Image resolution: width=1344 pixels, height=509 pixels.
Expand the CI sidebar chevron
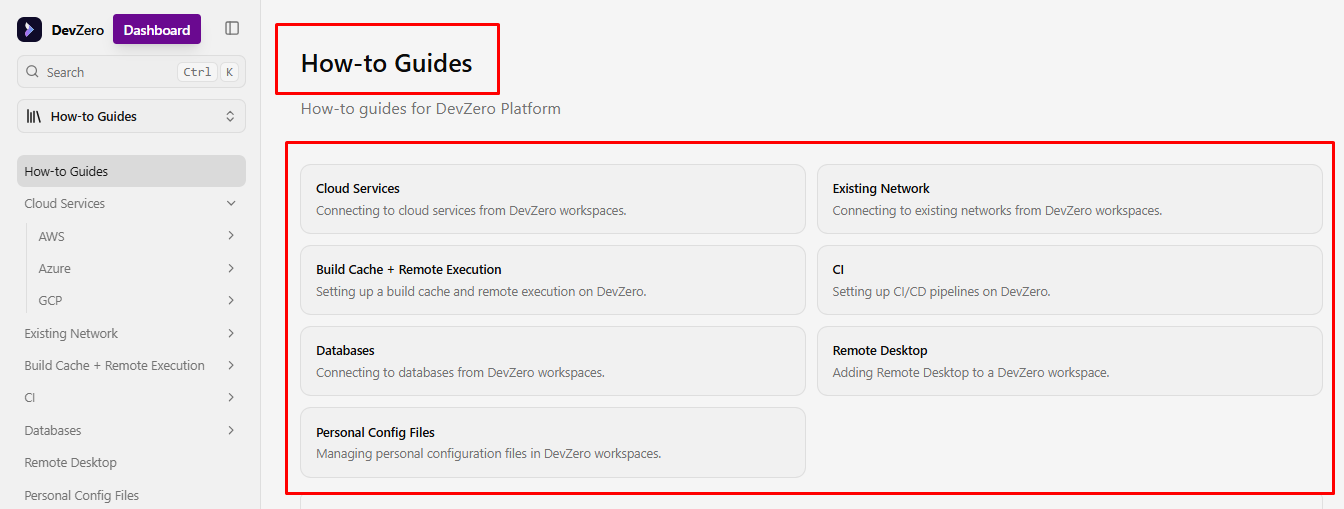tap(231, 397)
